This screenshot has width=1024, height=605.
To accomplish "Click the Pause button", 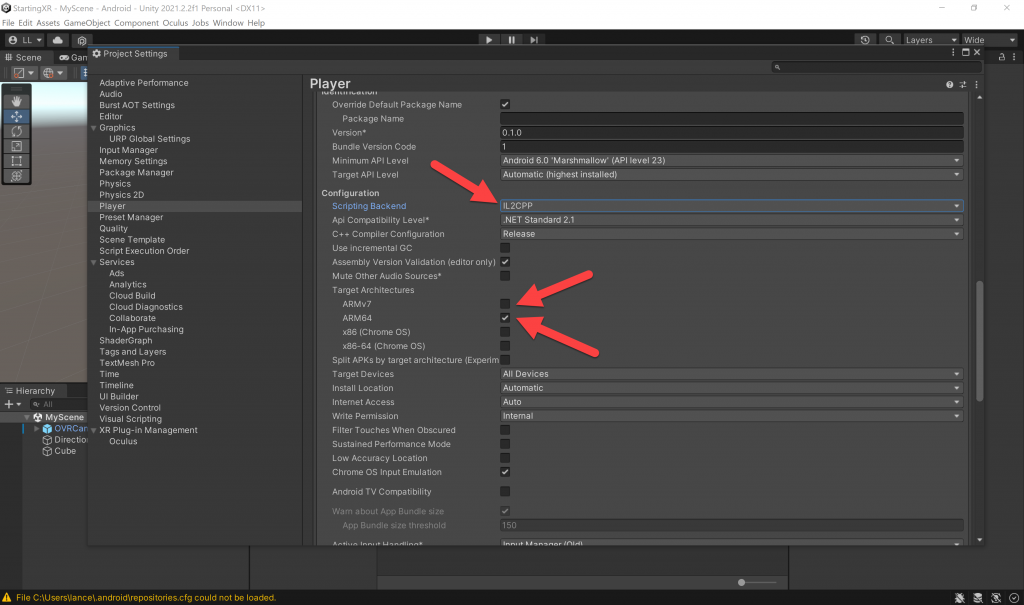I will tap(511, 40).
